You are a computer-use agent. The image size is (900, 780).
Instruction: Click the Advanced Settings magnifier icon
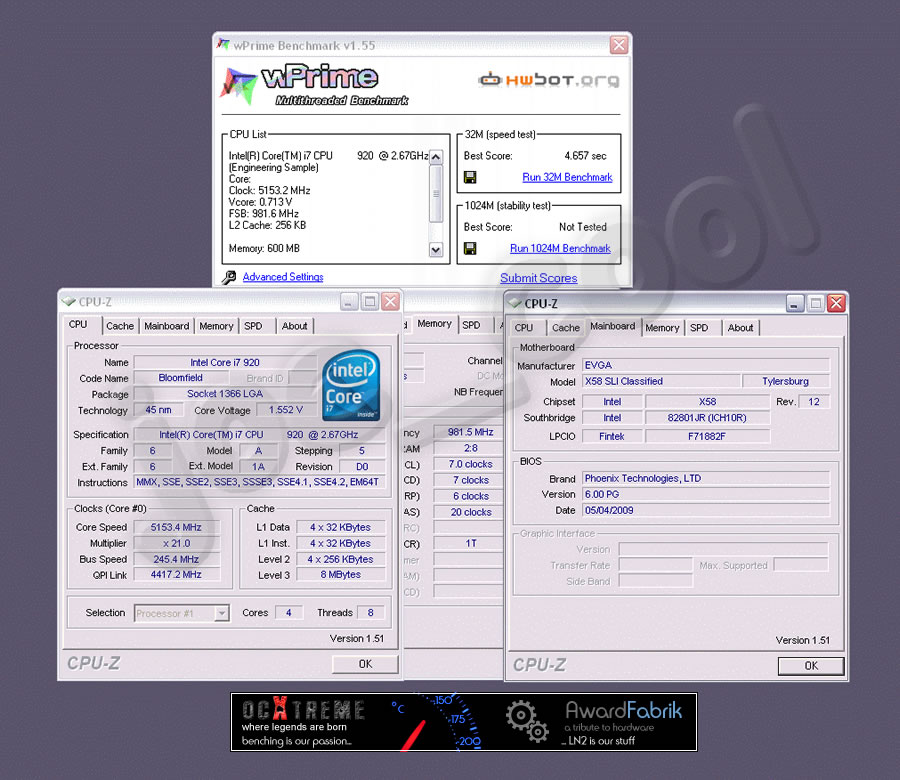[229, 278]
